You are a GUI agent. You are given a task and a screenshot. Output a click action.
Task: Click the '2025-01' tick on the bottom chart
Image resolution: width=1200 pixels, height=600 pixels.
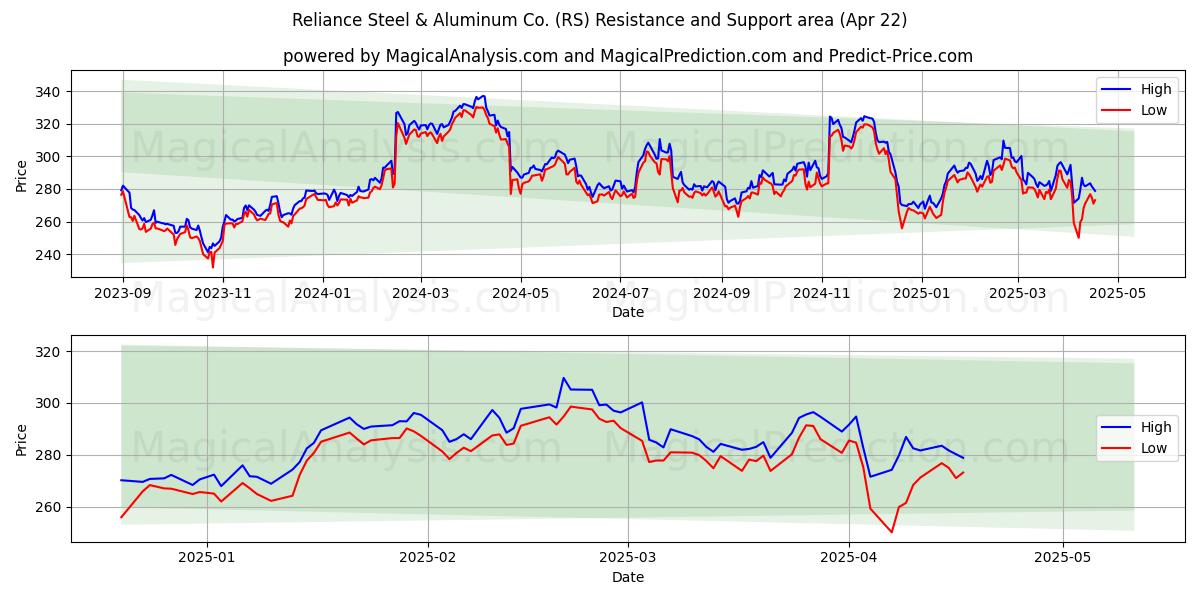point(207,558)
